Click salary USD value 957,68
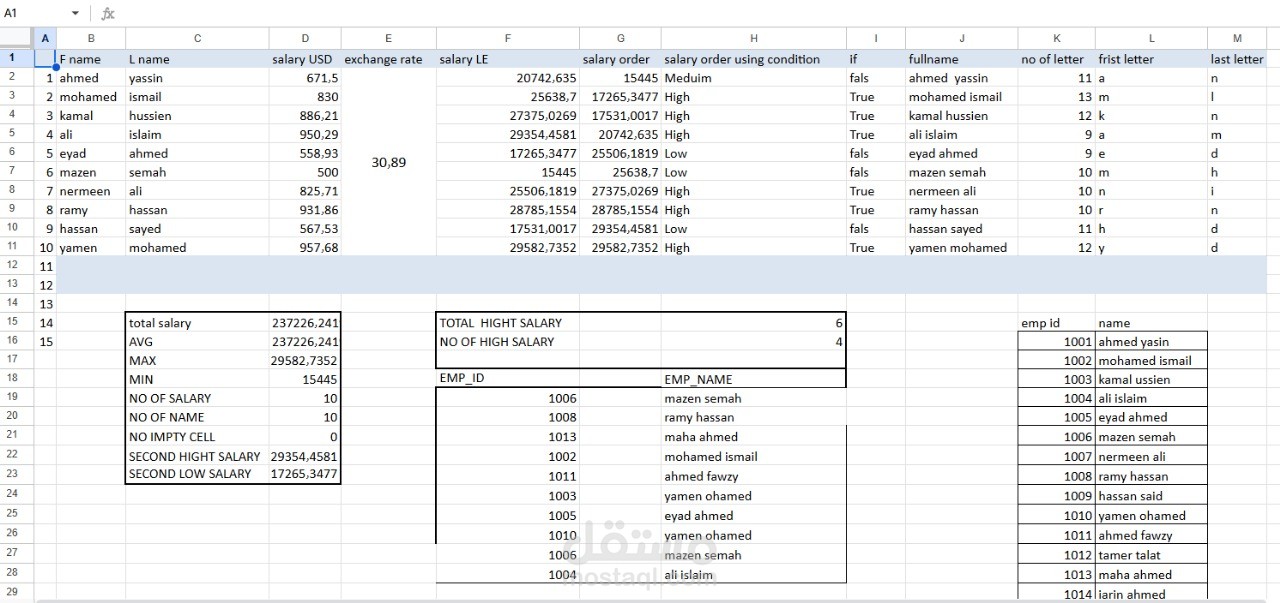 pos(305,247)
